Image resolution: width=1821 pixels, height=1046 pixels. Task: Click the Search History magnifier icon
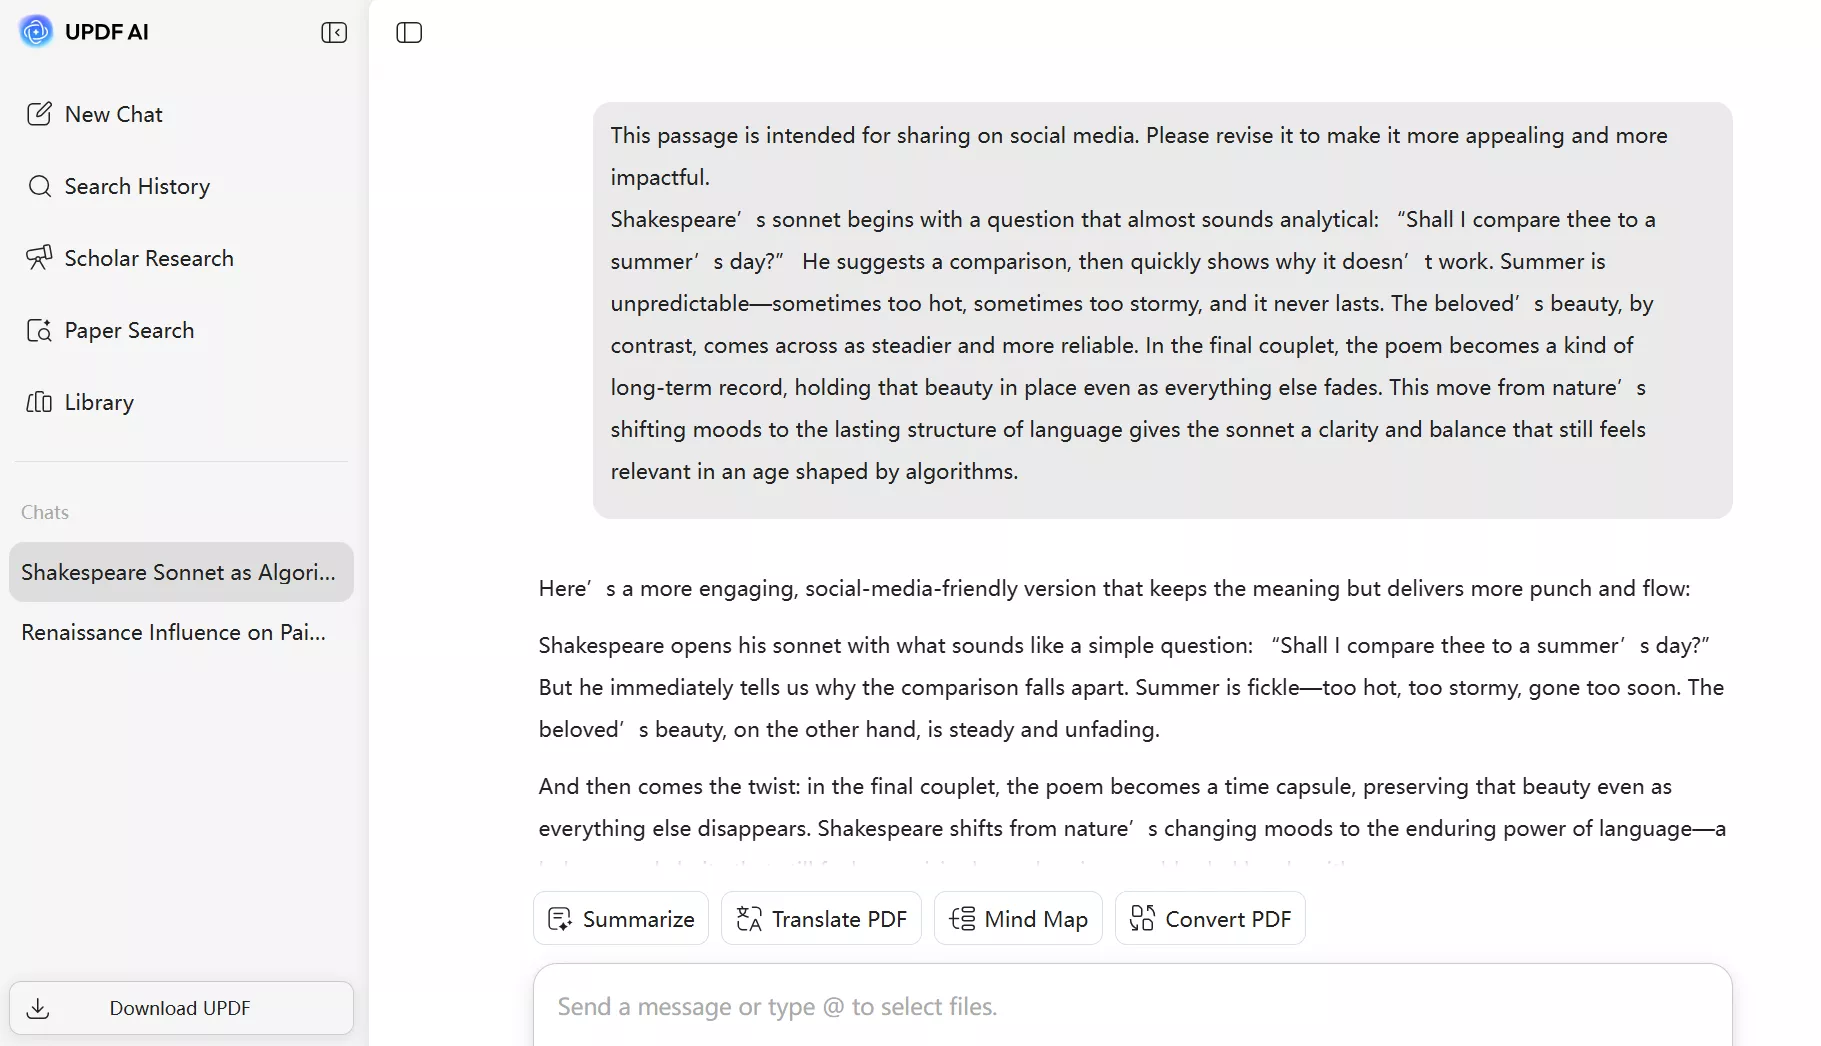click(x=40, y=186)
